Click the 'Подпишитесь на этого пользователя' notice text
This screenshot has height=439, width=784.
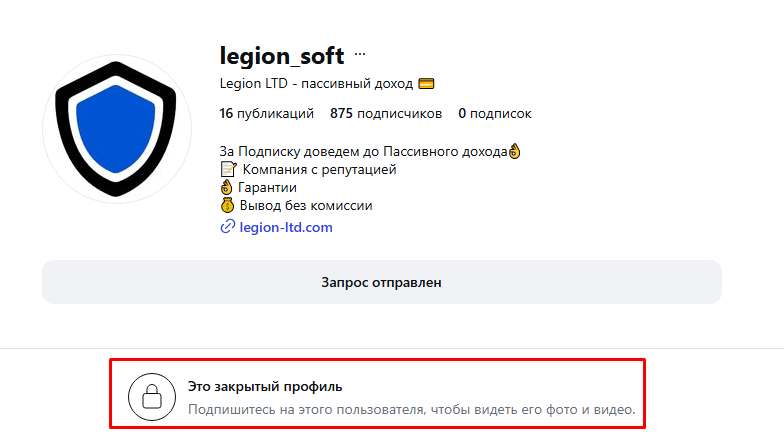[x=412, y=410]
